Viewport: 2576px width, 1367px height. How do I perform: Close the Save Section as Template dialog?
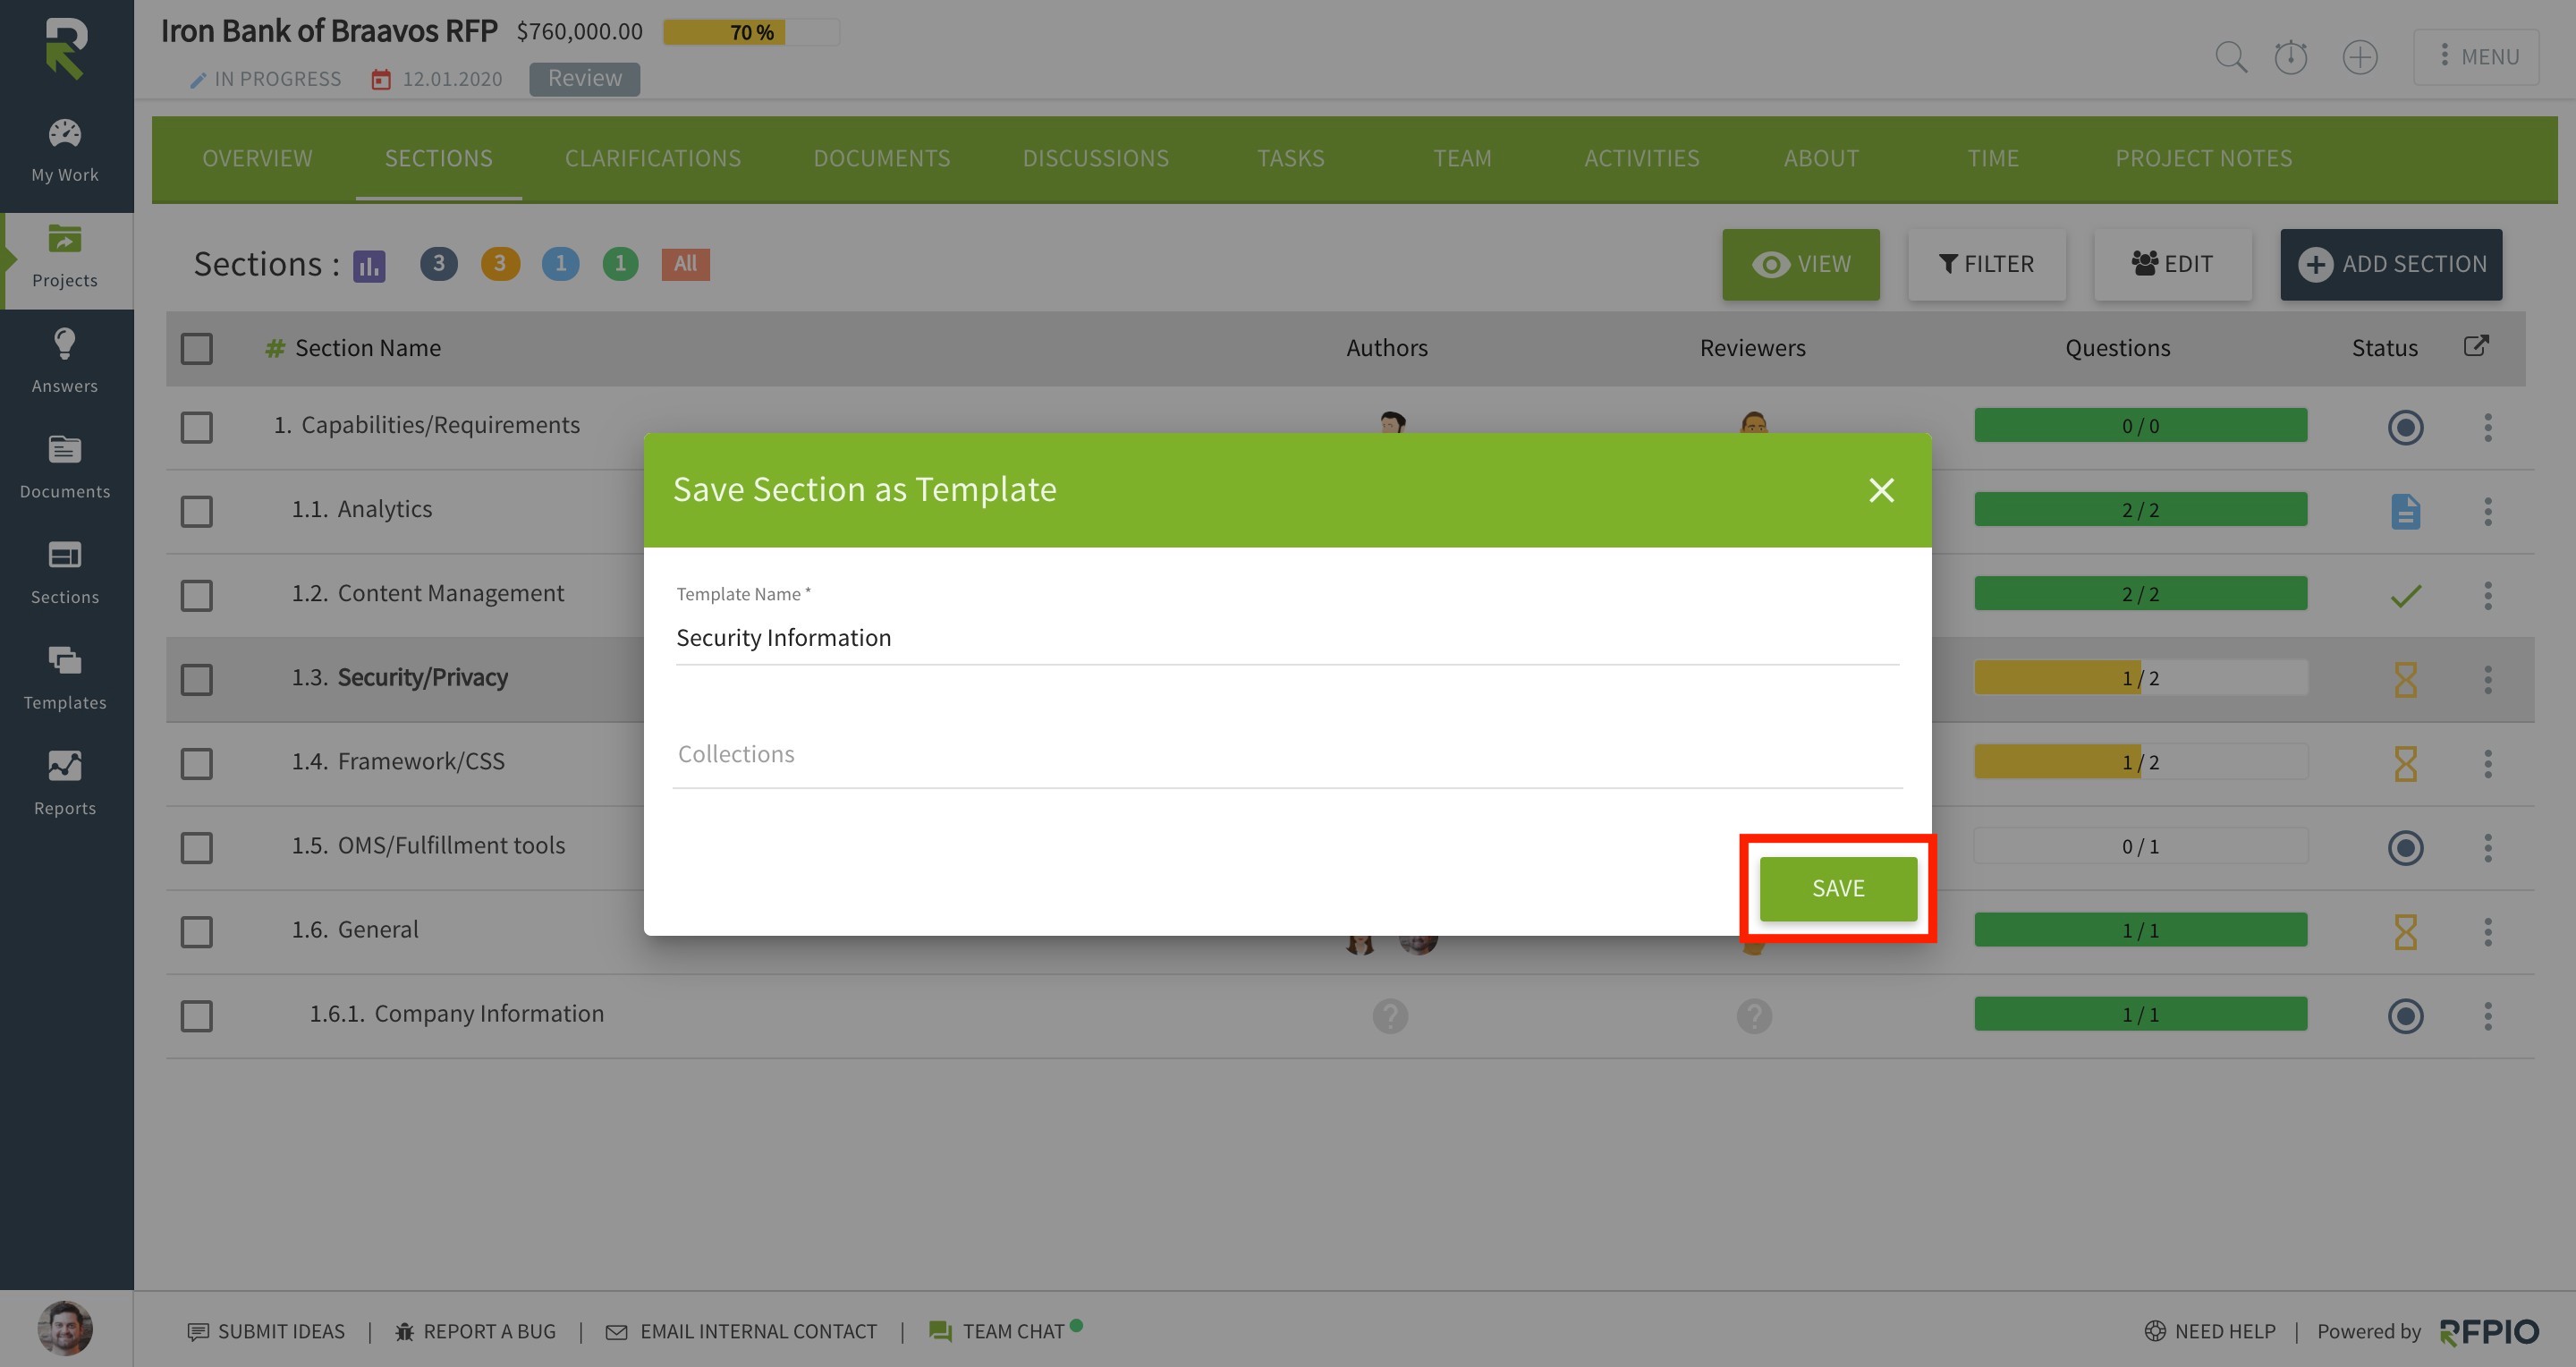click(x=1881, y=490)
